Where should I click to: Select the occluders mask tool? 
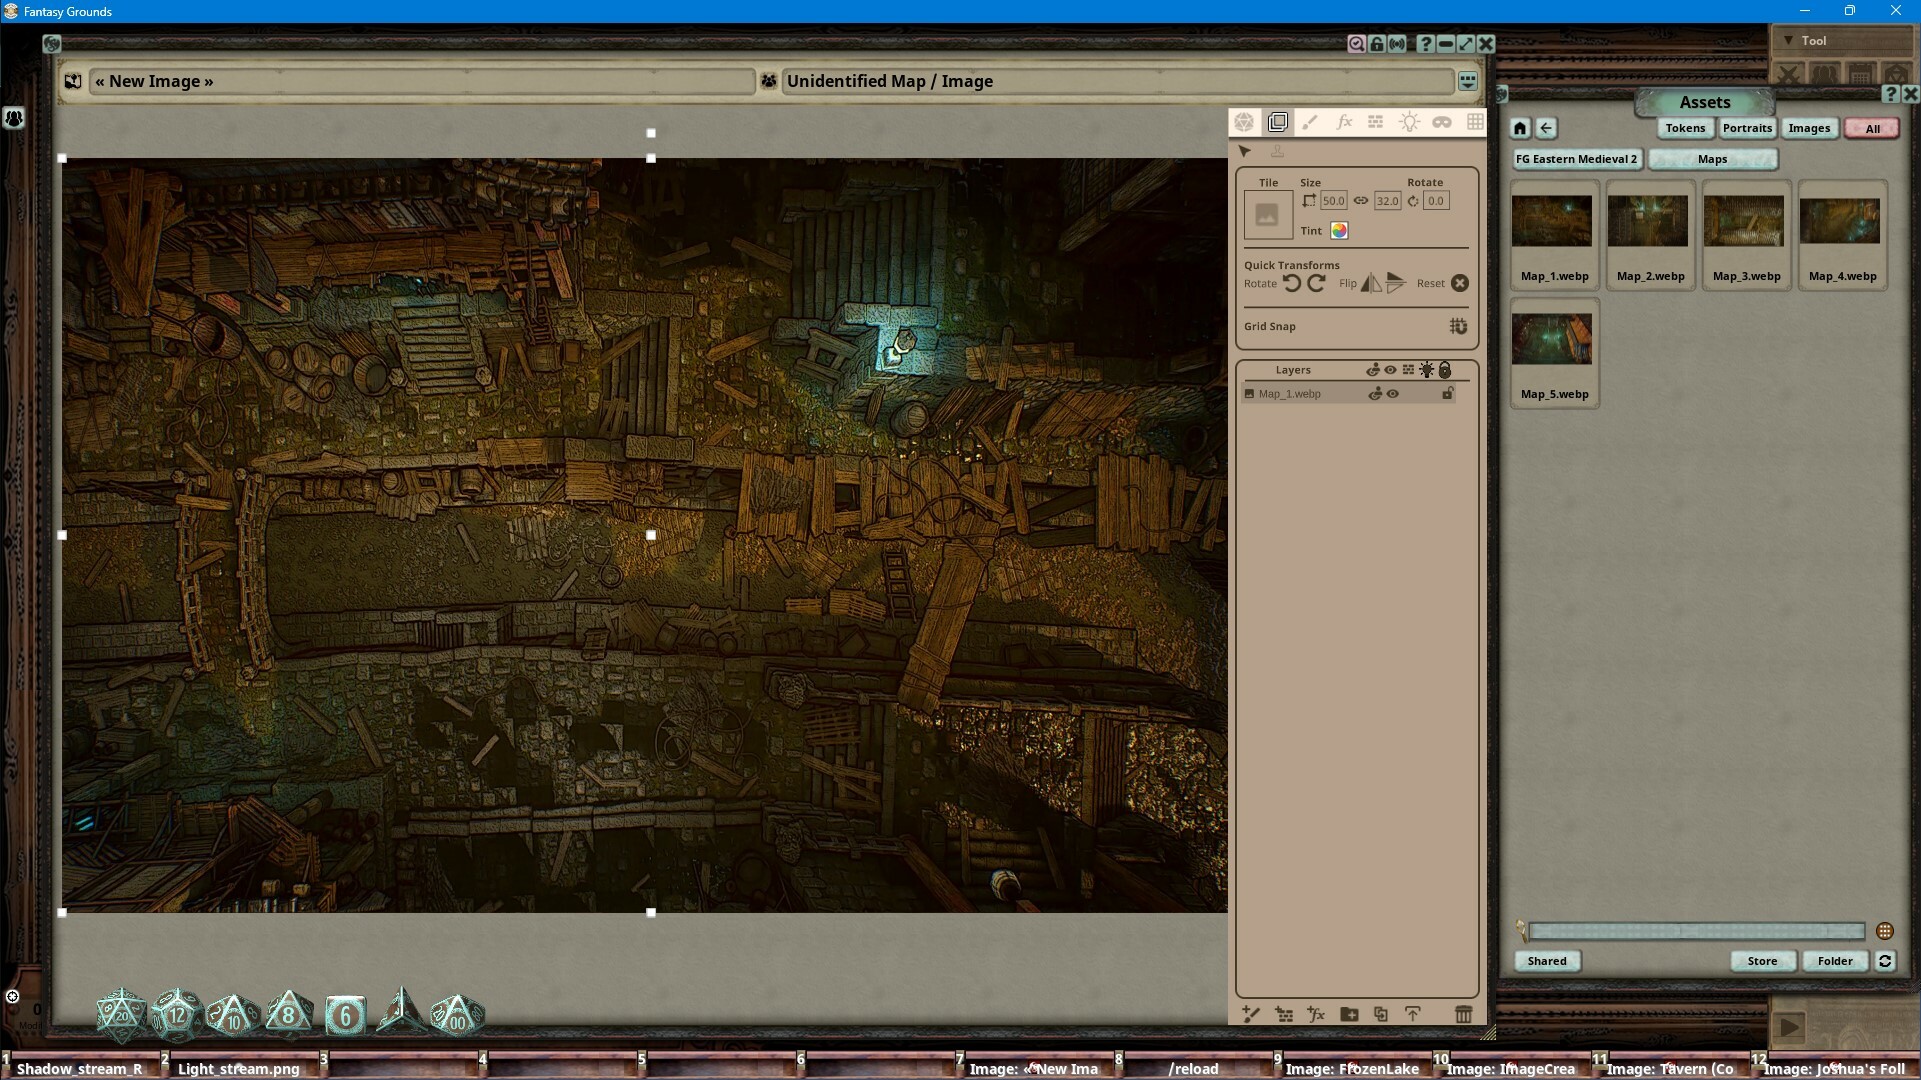1442,122
